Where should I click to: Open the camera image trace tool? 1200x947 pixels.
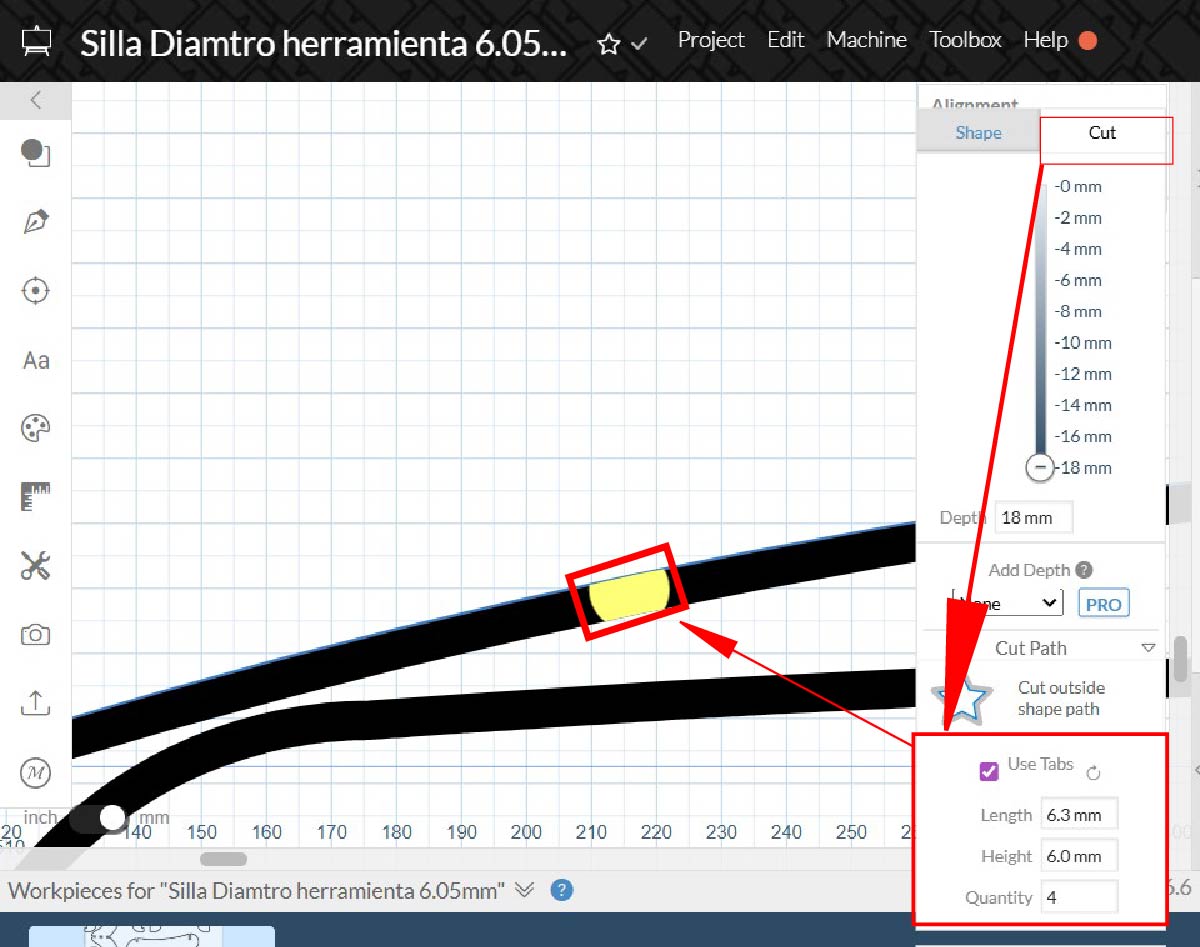[36, 635]
